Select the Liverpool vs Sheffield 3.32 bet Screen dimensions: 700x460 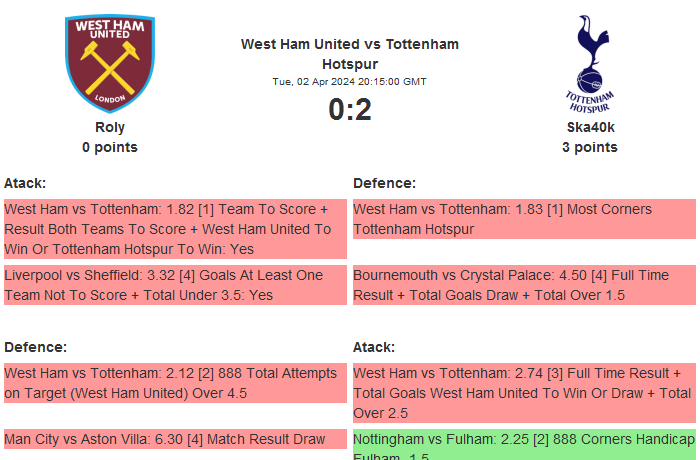click(x=175, y=285)
